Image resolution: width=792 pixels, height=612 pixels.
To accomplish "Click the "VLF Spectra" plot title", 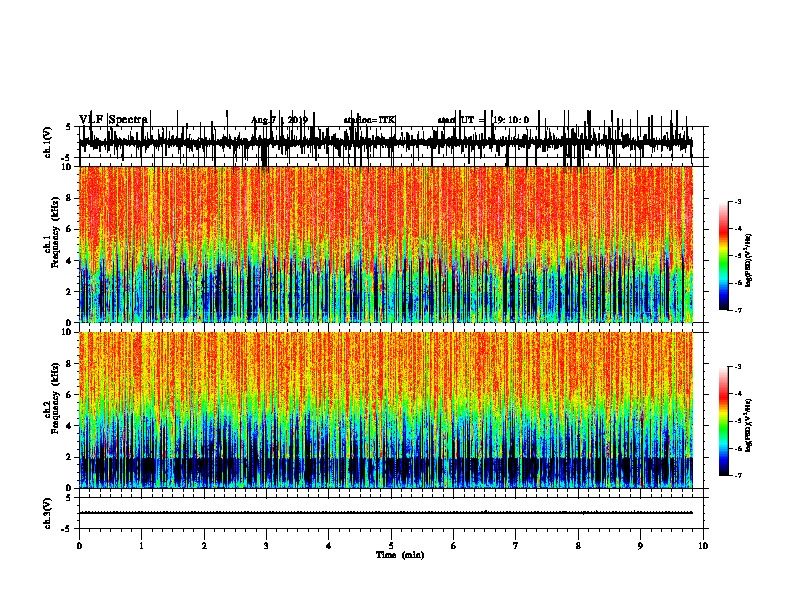I will (113, 120).
